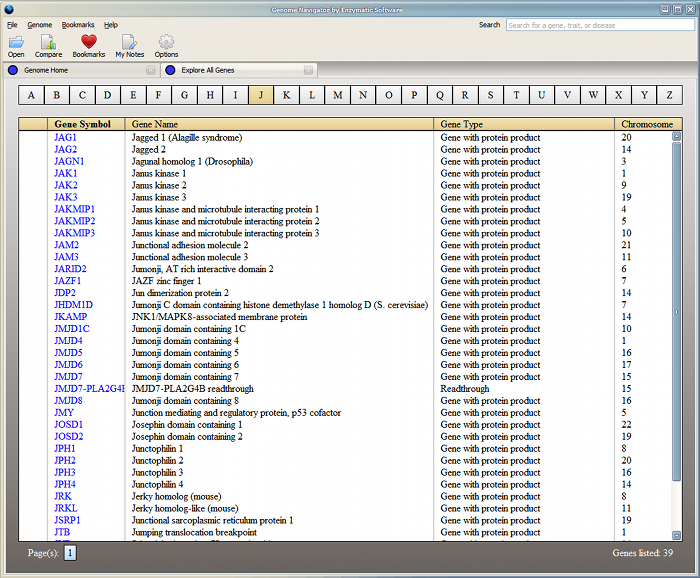This screenshot has width=700, height=578.
Task: Open the JOSD1 gene link
Action: pos(69,425)
